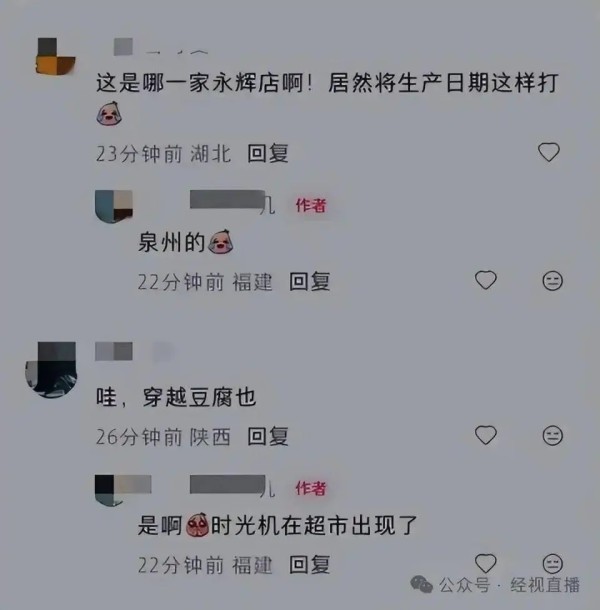Like the author's reply '泉州的'
The height and width of the screenshot is (610, 600).
[486, 280]
